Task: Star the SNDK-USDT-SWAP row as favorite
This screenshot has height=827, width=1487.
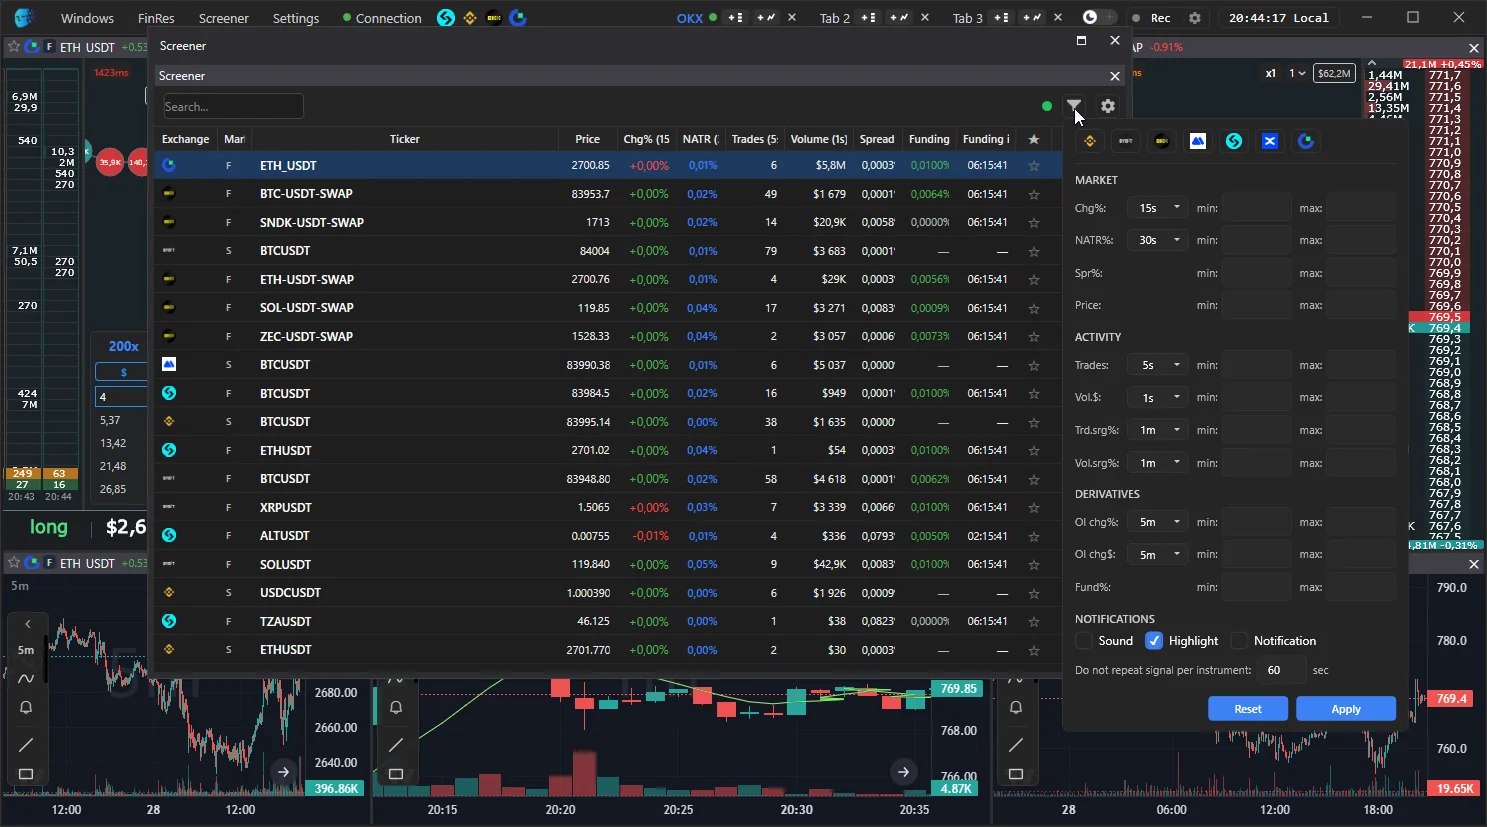Action: click(x=1034, y=223)
